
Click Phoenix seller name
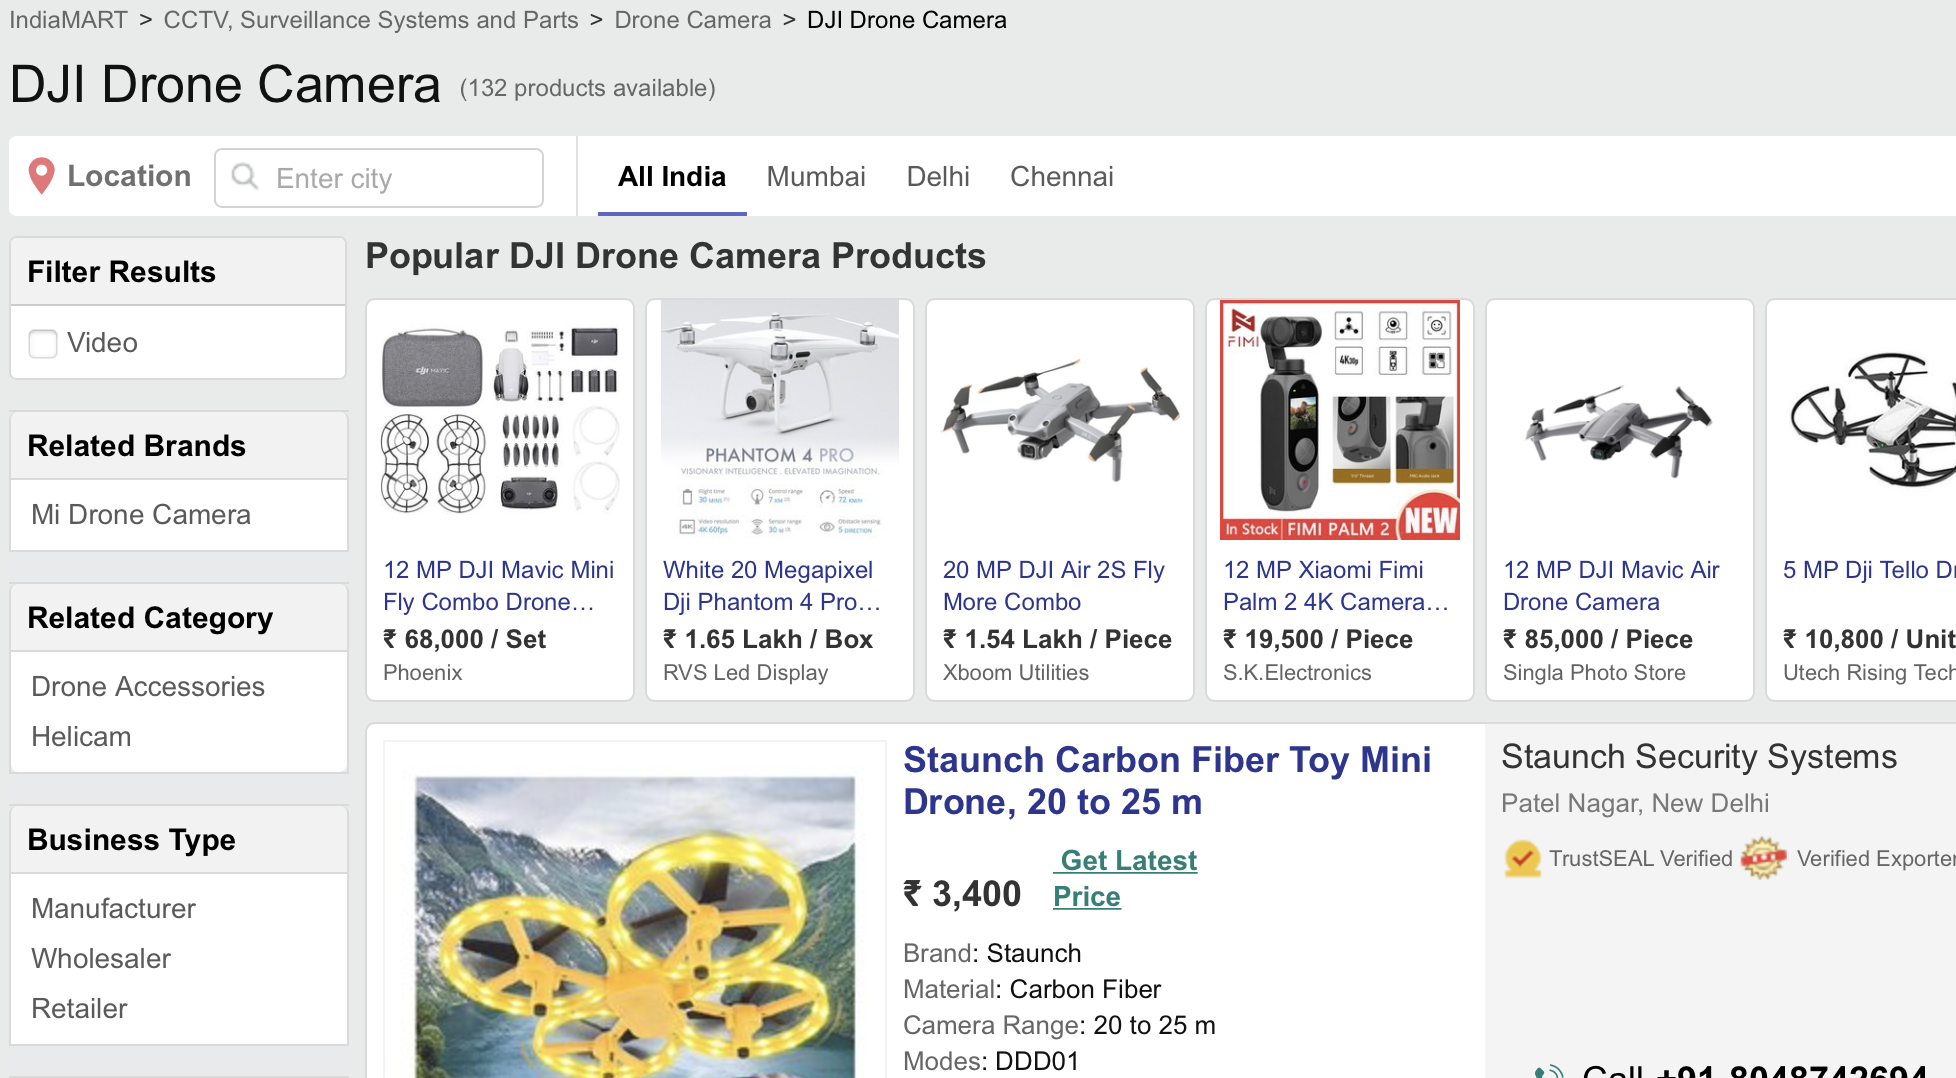[x=423, y=673]
